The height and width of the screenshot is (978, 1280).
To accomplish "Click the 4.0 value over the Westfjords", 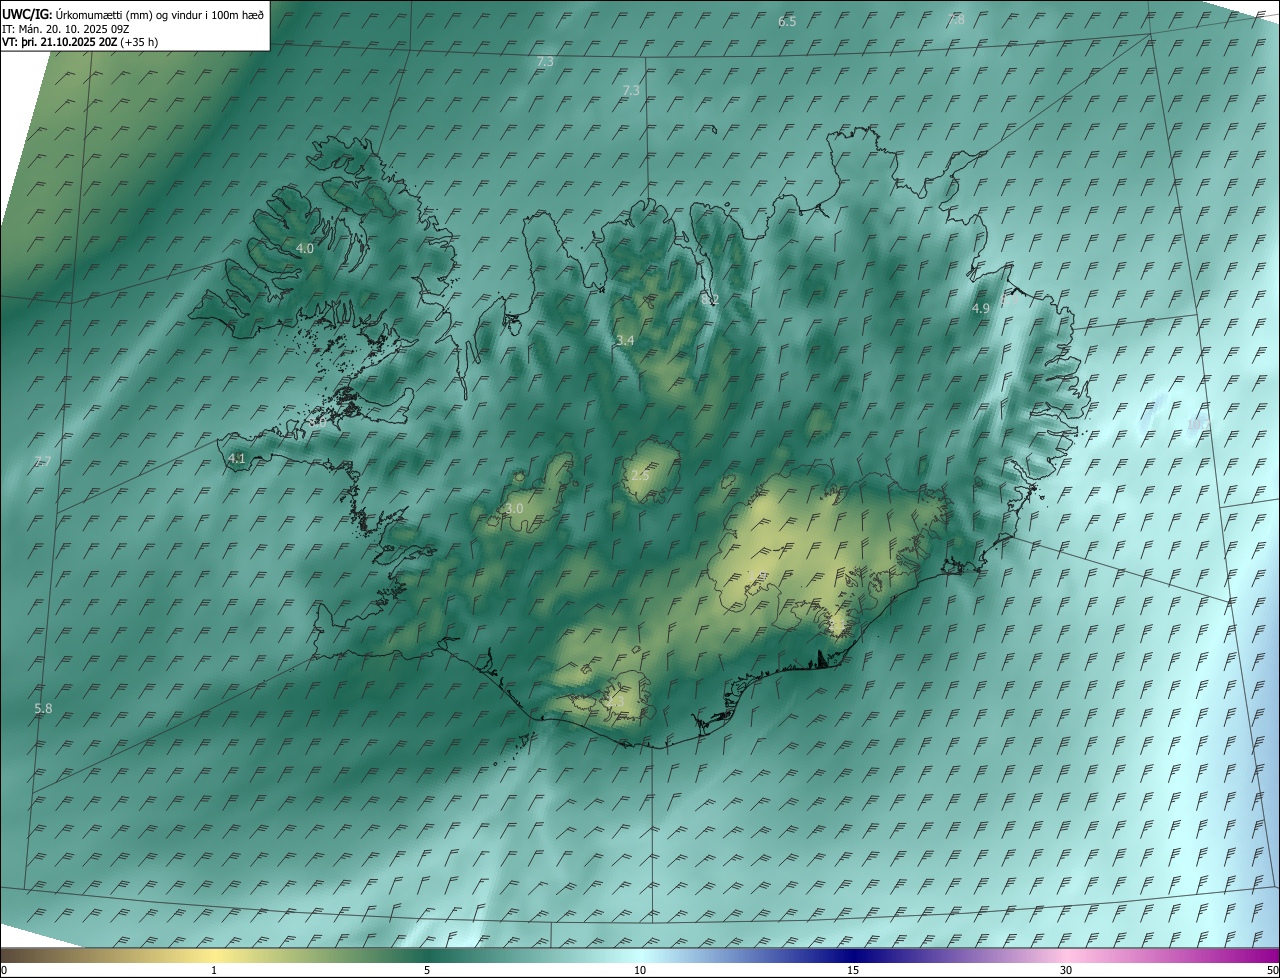I will pos(305,248).
